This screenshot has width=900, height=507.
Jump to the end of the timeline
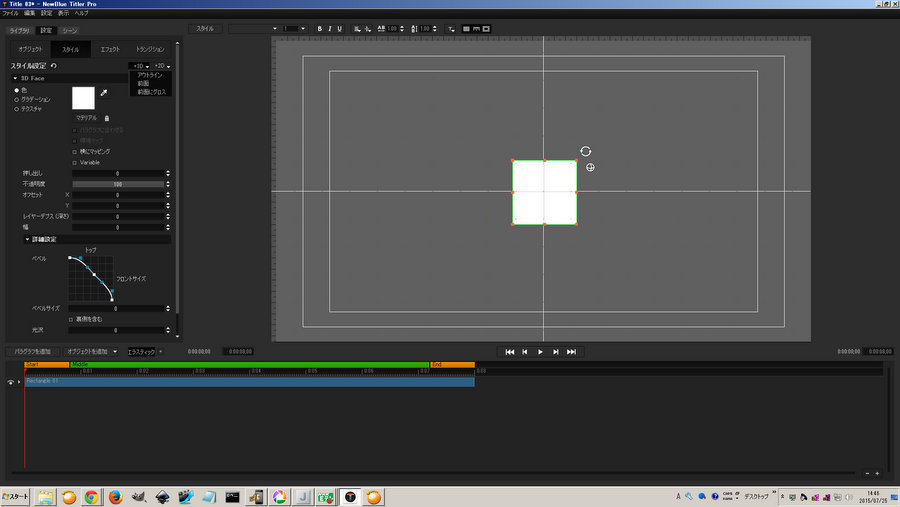(571, 352)
